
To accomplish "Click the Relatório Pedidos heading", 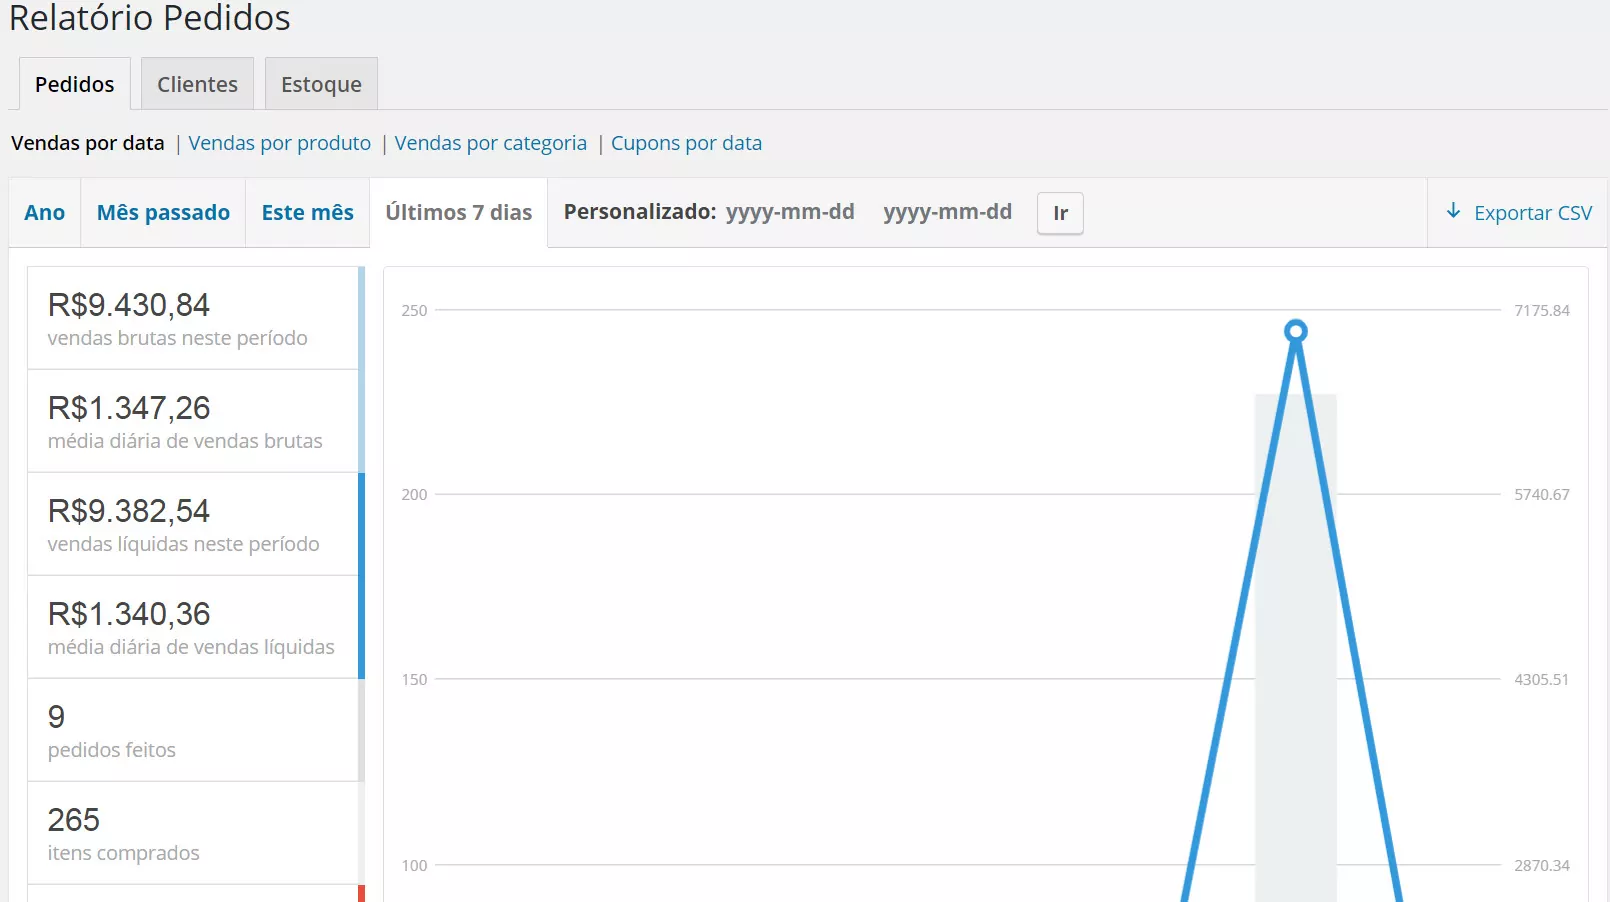I will point(150,18).
